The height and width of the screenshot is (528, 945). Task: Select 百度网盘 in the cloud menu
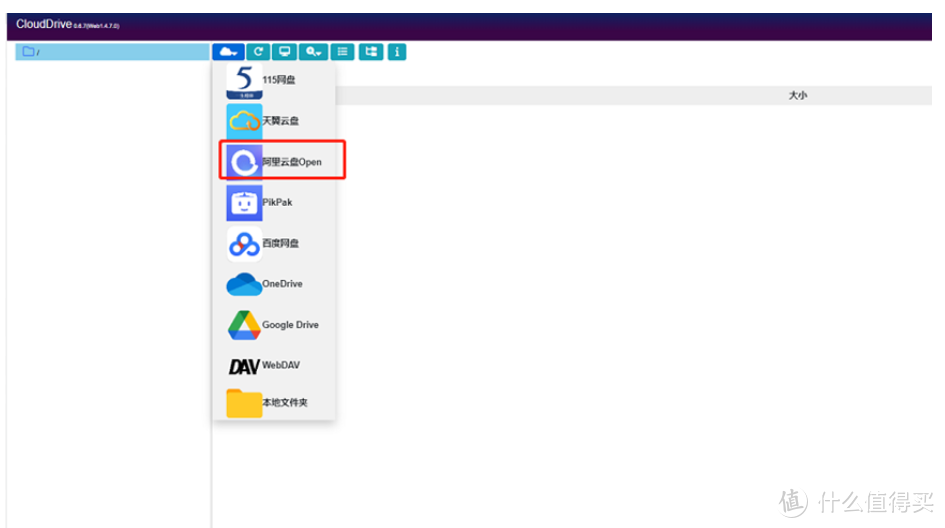[274, 244]
